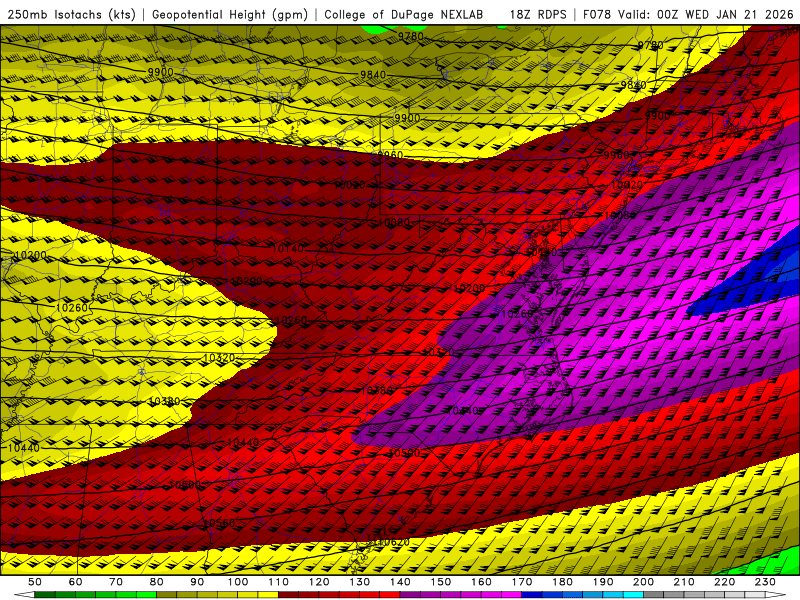Click the 'College of DuPage NEXLAB' header text
Viewport: 800px width, 600px height.
coord(404,14)
